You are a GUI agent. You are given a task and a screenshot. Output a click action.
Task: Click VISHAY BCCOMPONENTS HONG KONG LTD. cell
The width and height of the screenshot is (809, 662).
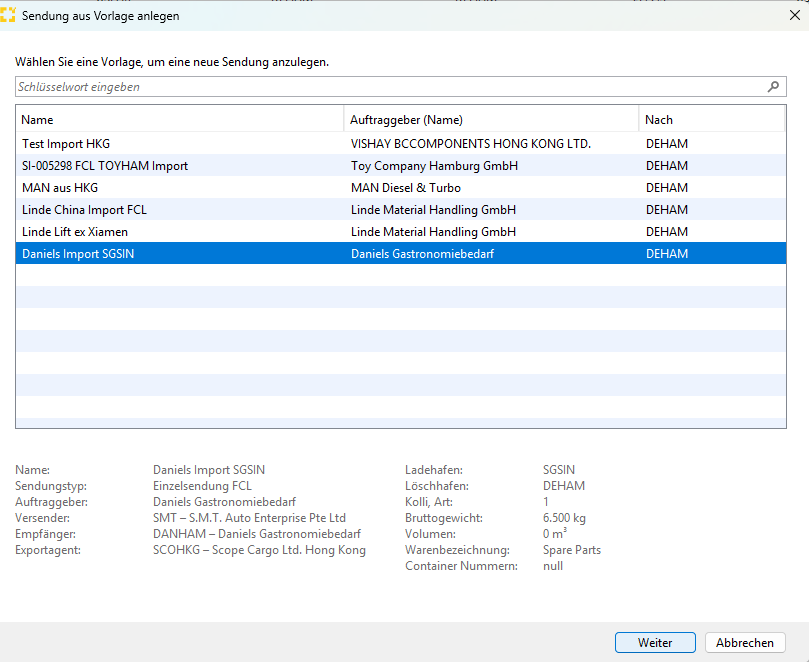tap(471, 144)
